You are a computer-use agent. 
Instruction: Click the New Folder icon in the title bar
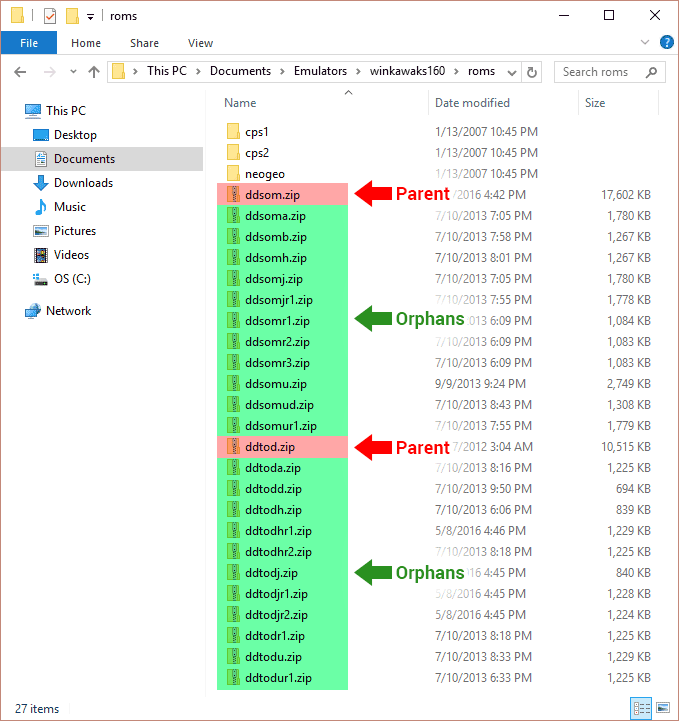click(x=72, y=16)
